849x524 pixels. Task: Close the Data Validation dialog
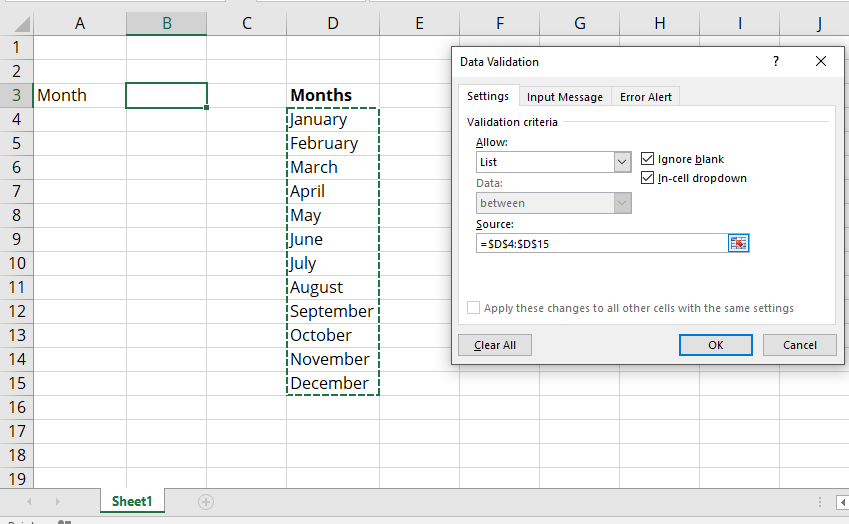point(821,61)
